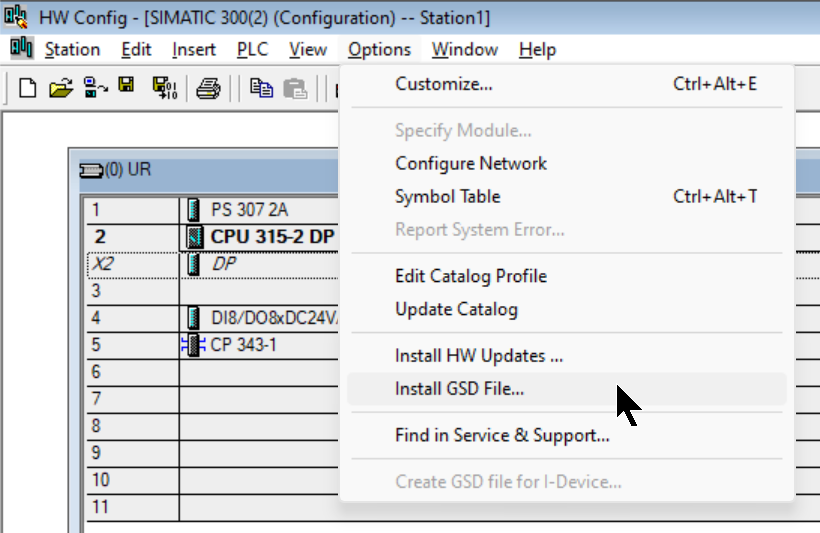
Task: Select Install GSD File... entry
Action: coord(567,389)
